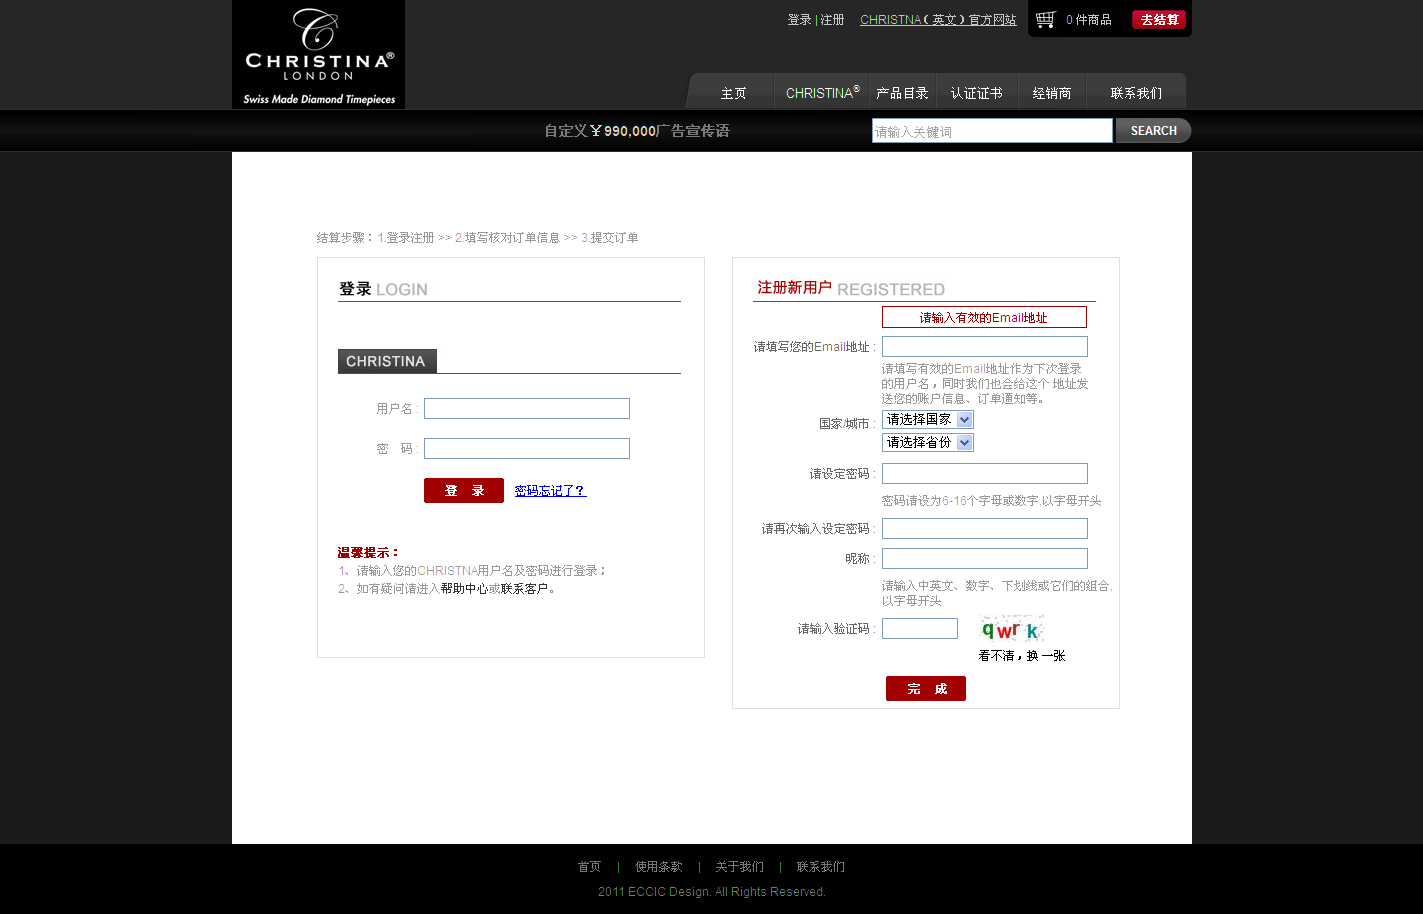Open the 帮助中心 help center link

tap(464, 589)
